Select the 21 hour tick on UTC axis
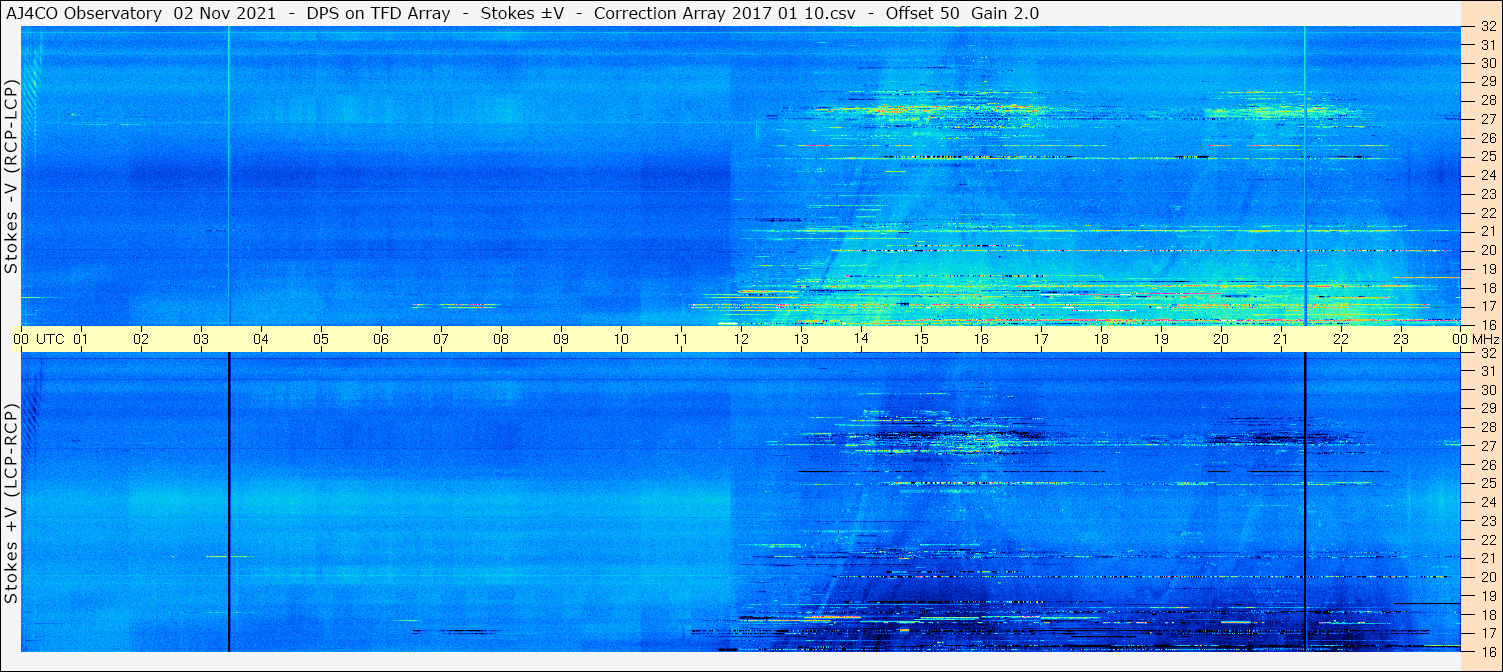 coord(1281,339)
